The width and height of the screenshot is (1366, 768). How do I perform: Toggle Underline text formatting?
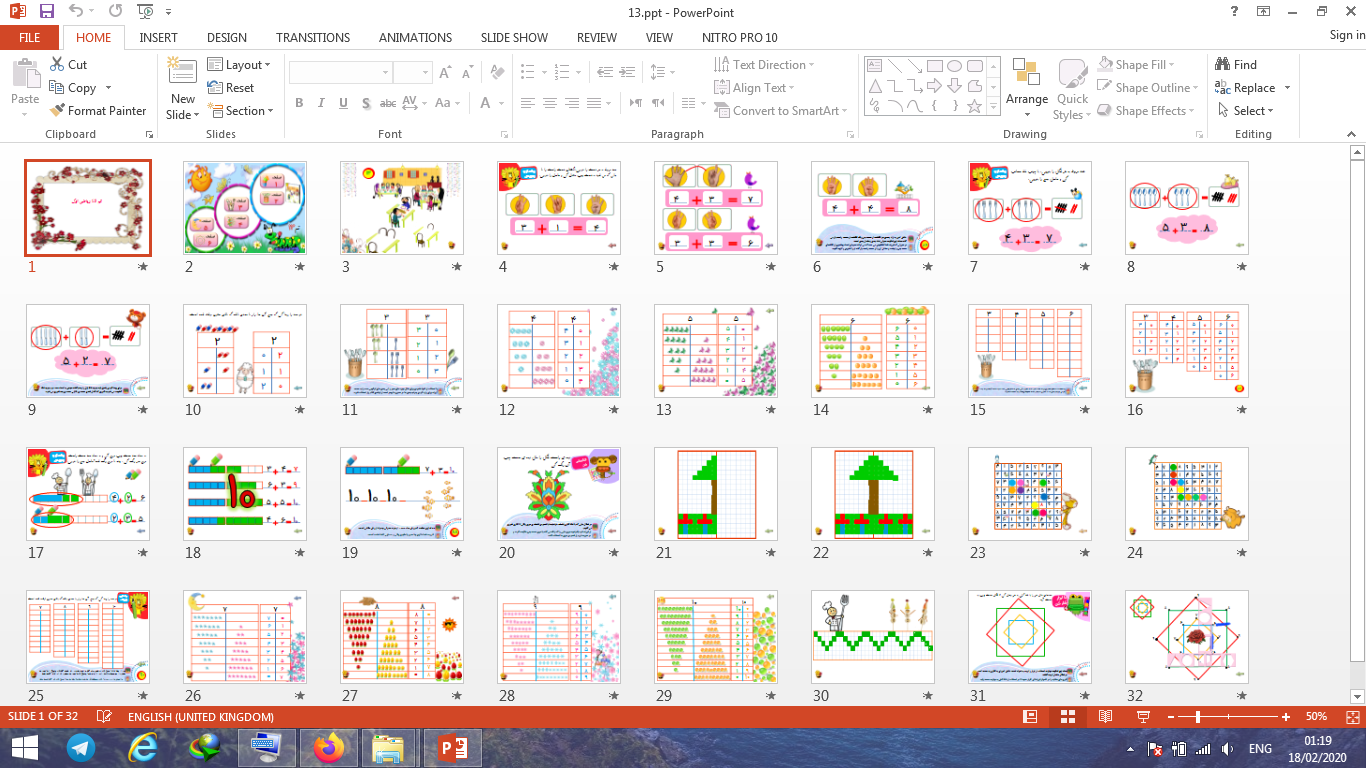coord(343,103)
